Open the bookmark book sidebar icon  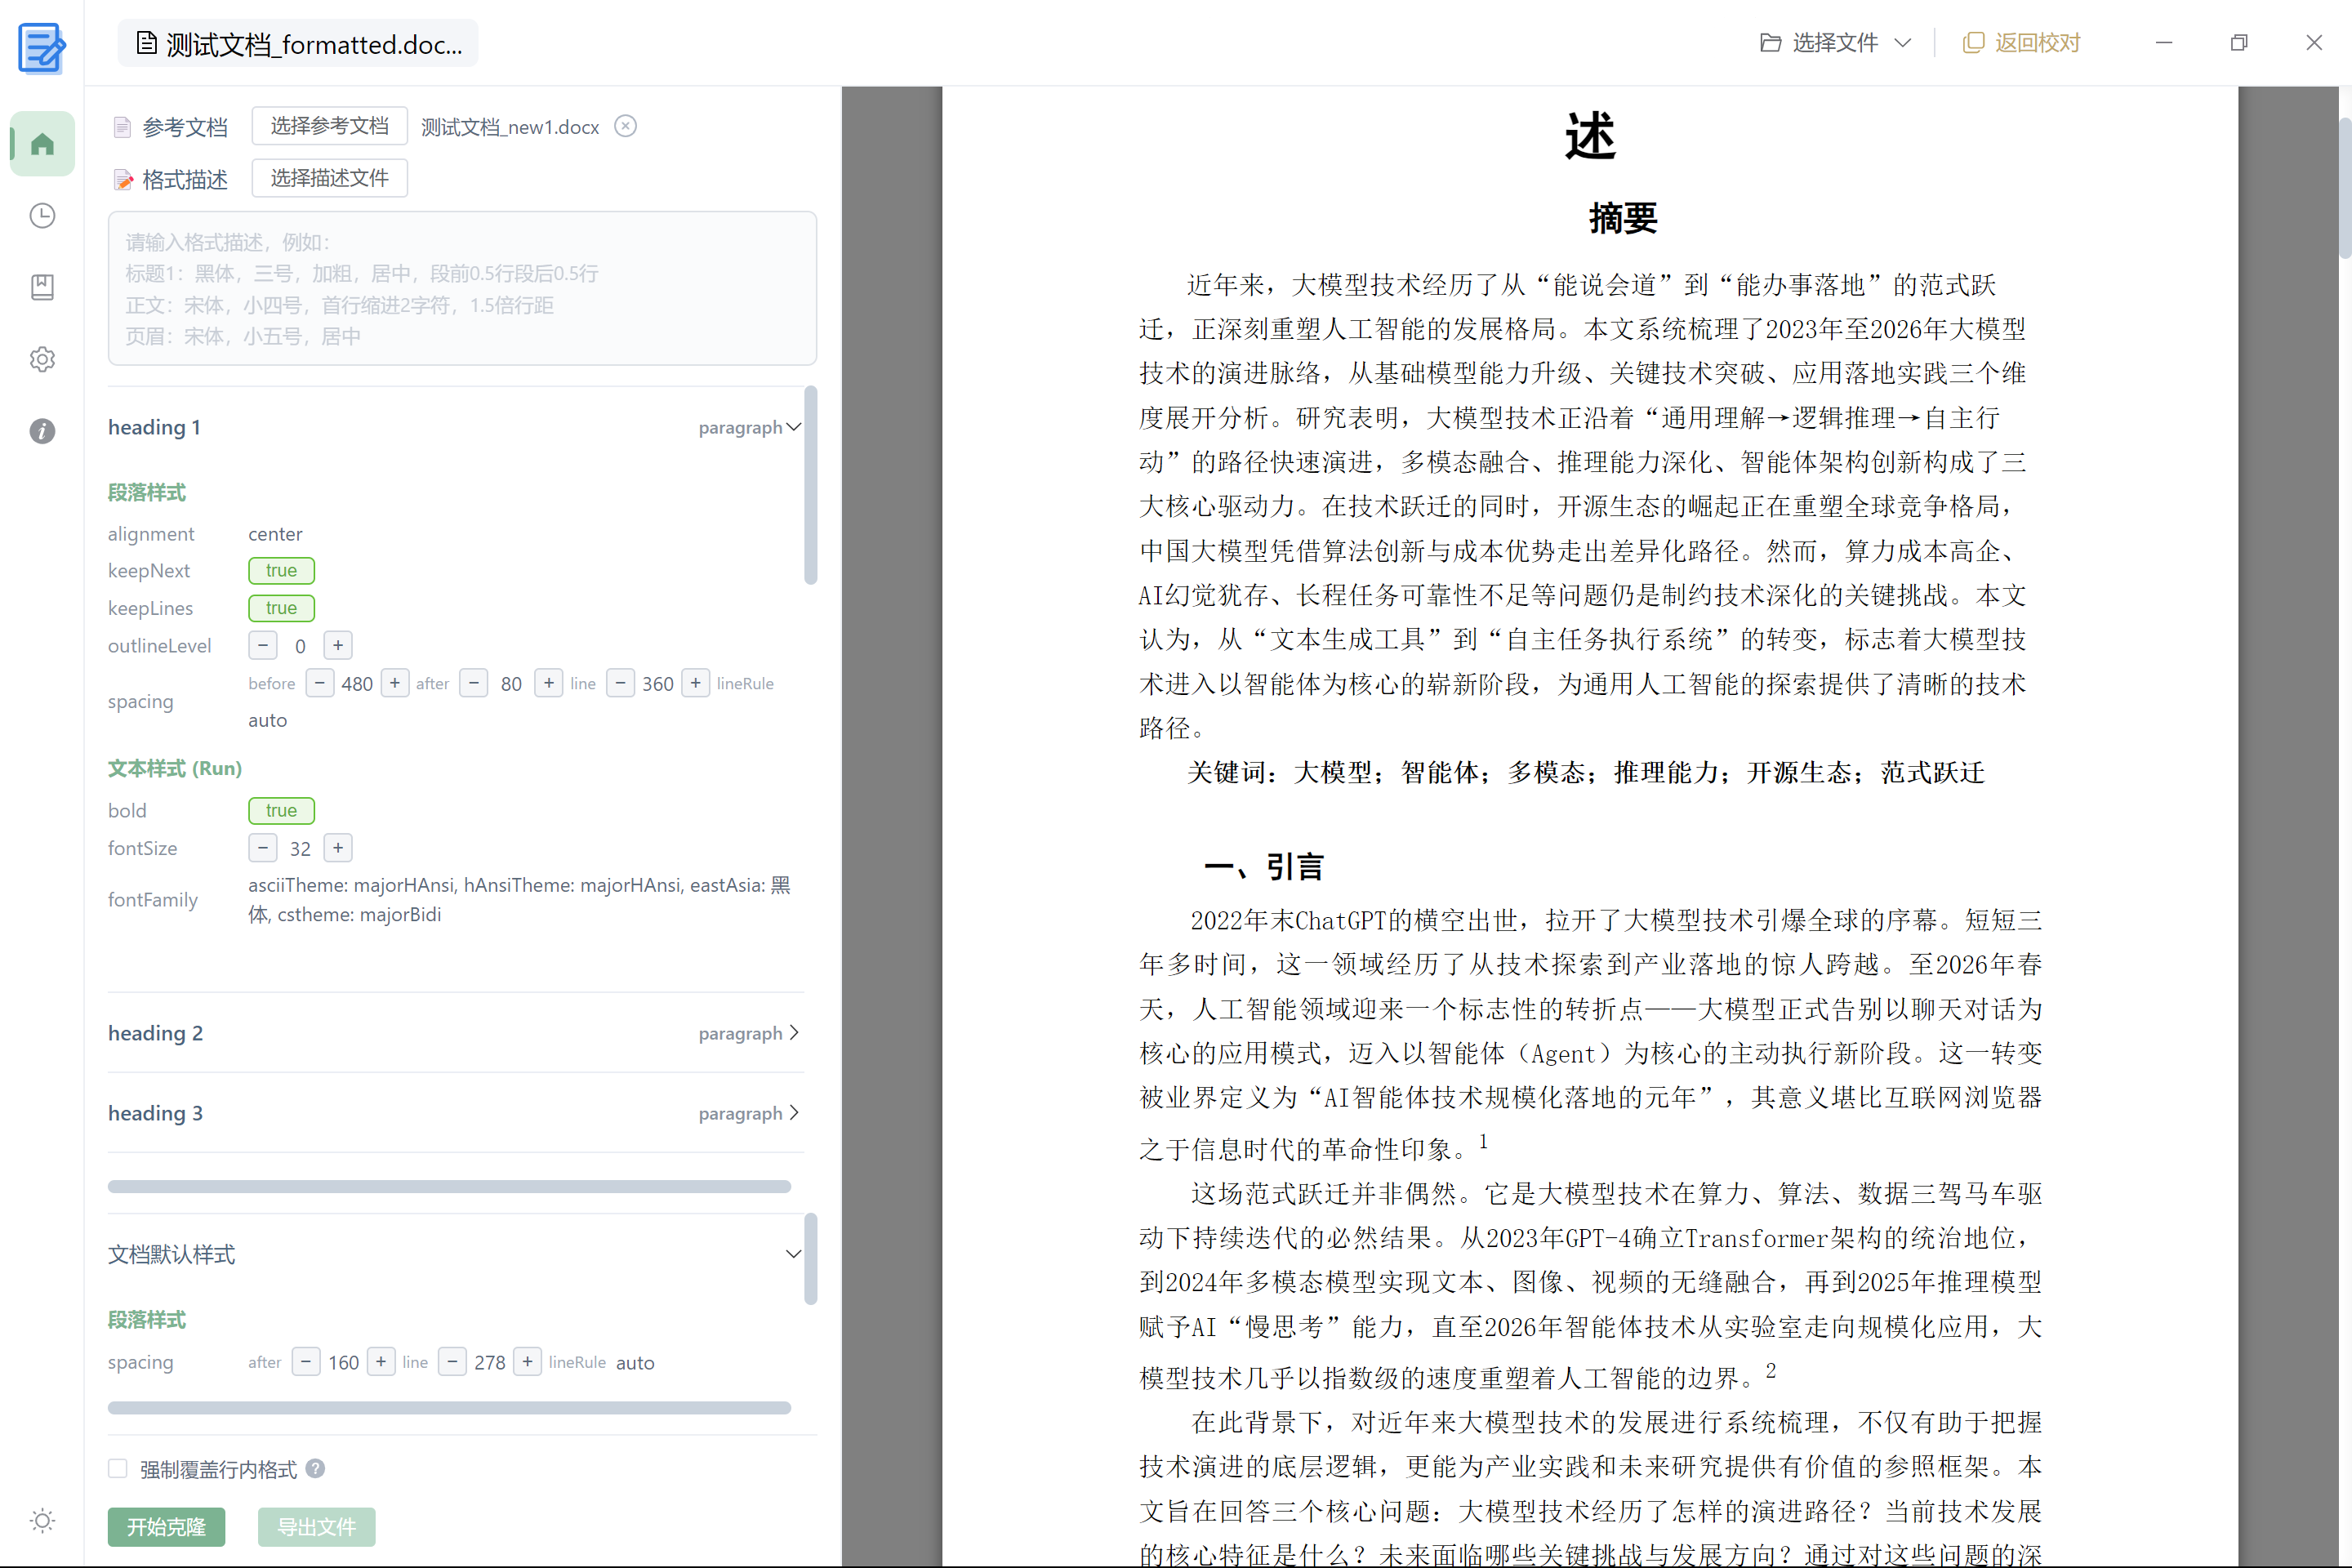click(x=42, y=288)
